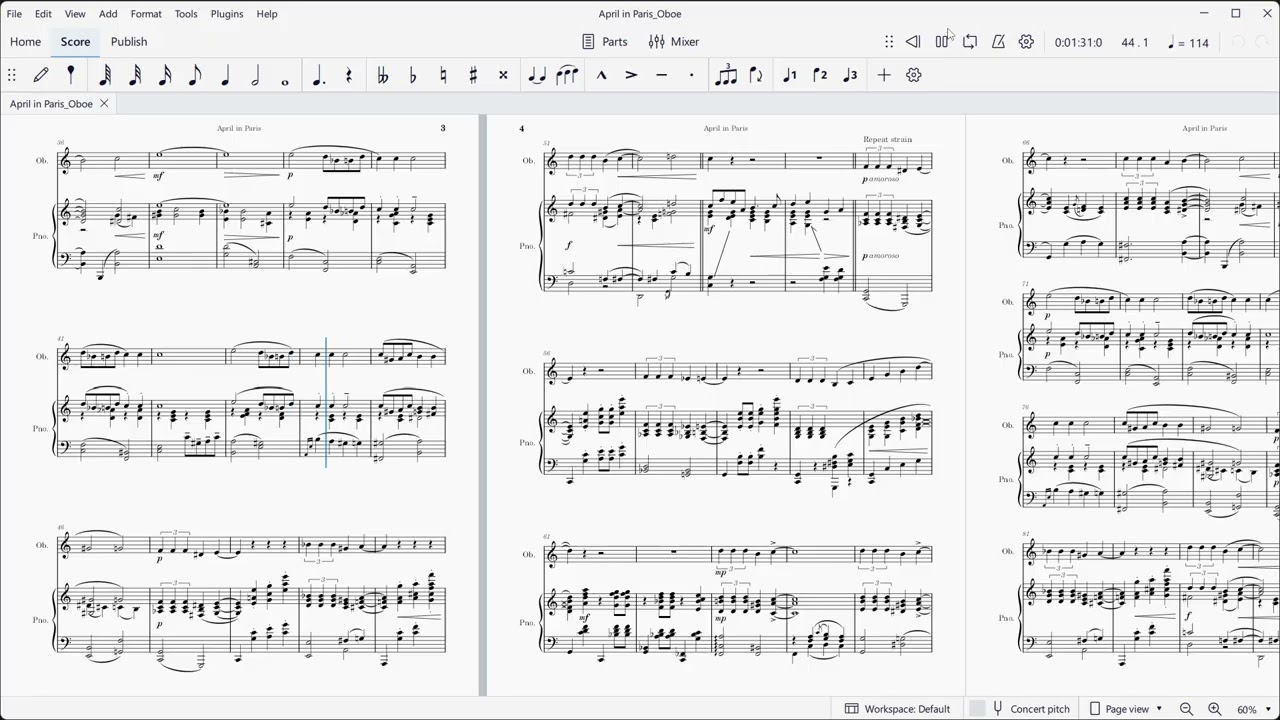Screen dimensions: 1280x720
Task: Click the plus icon in note toolbar
Action: pos(884,75)
